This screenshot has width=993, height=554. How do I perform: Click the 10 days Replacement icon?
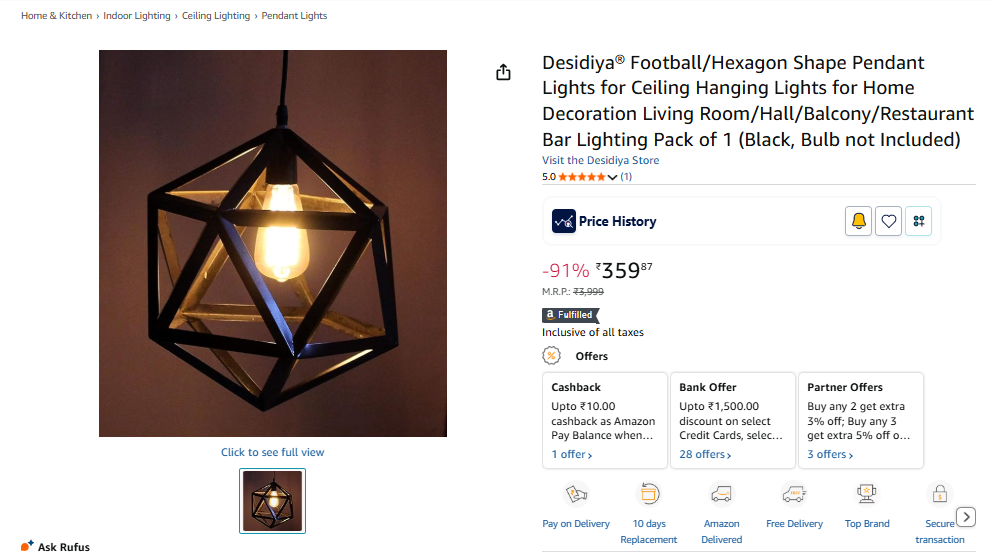(x=649, y=493)
